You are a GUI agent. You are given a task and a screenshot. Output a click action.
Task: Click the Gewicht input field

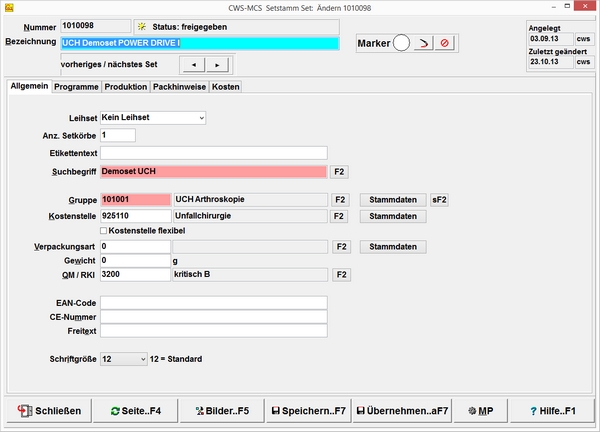pos(135,261)
